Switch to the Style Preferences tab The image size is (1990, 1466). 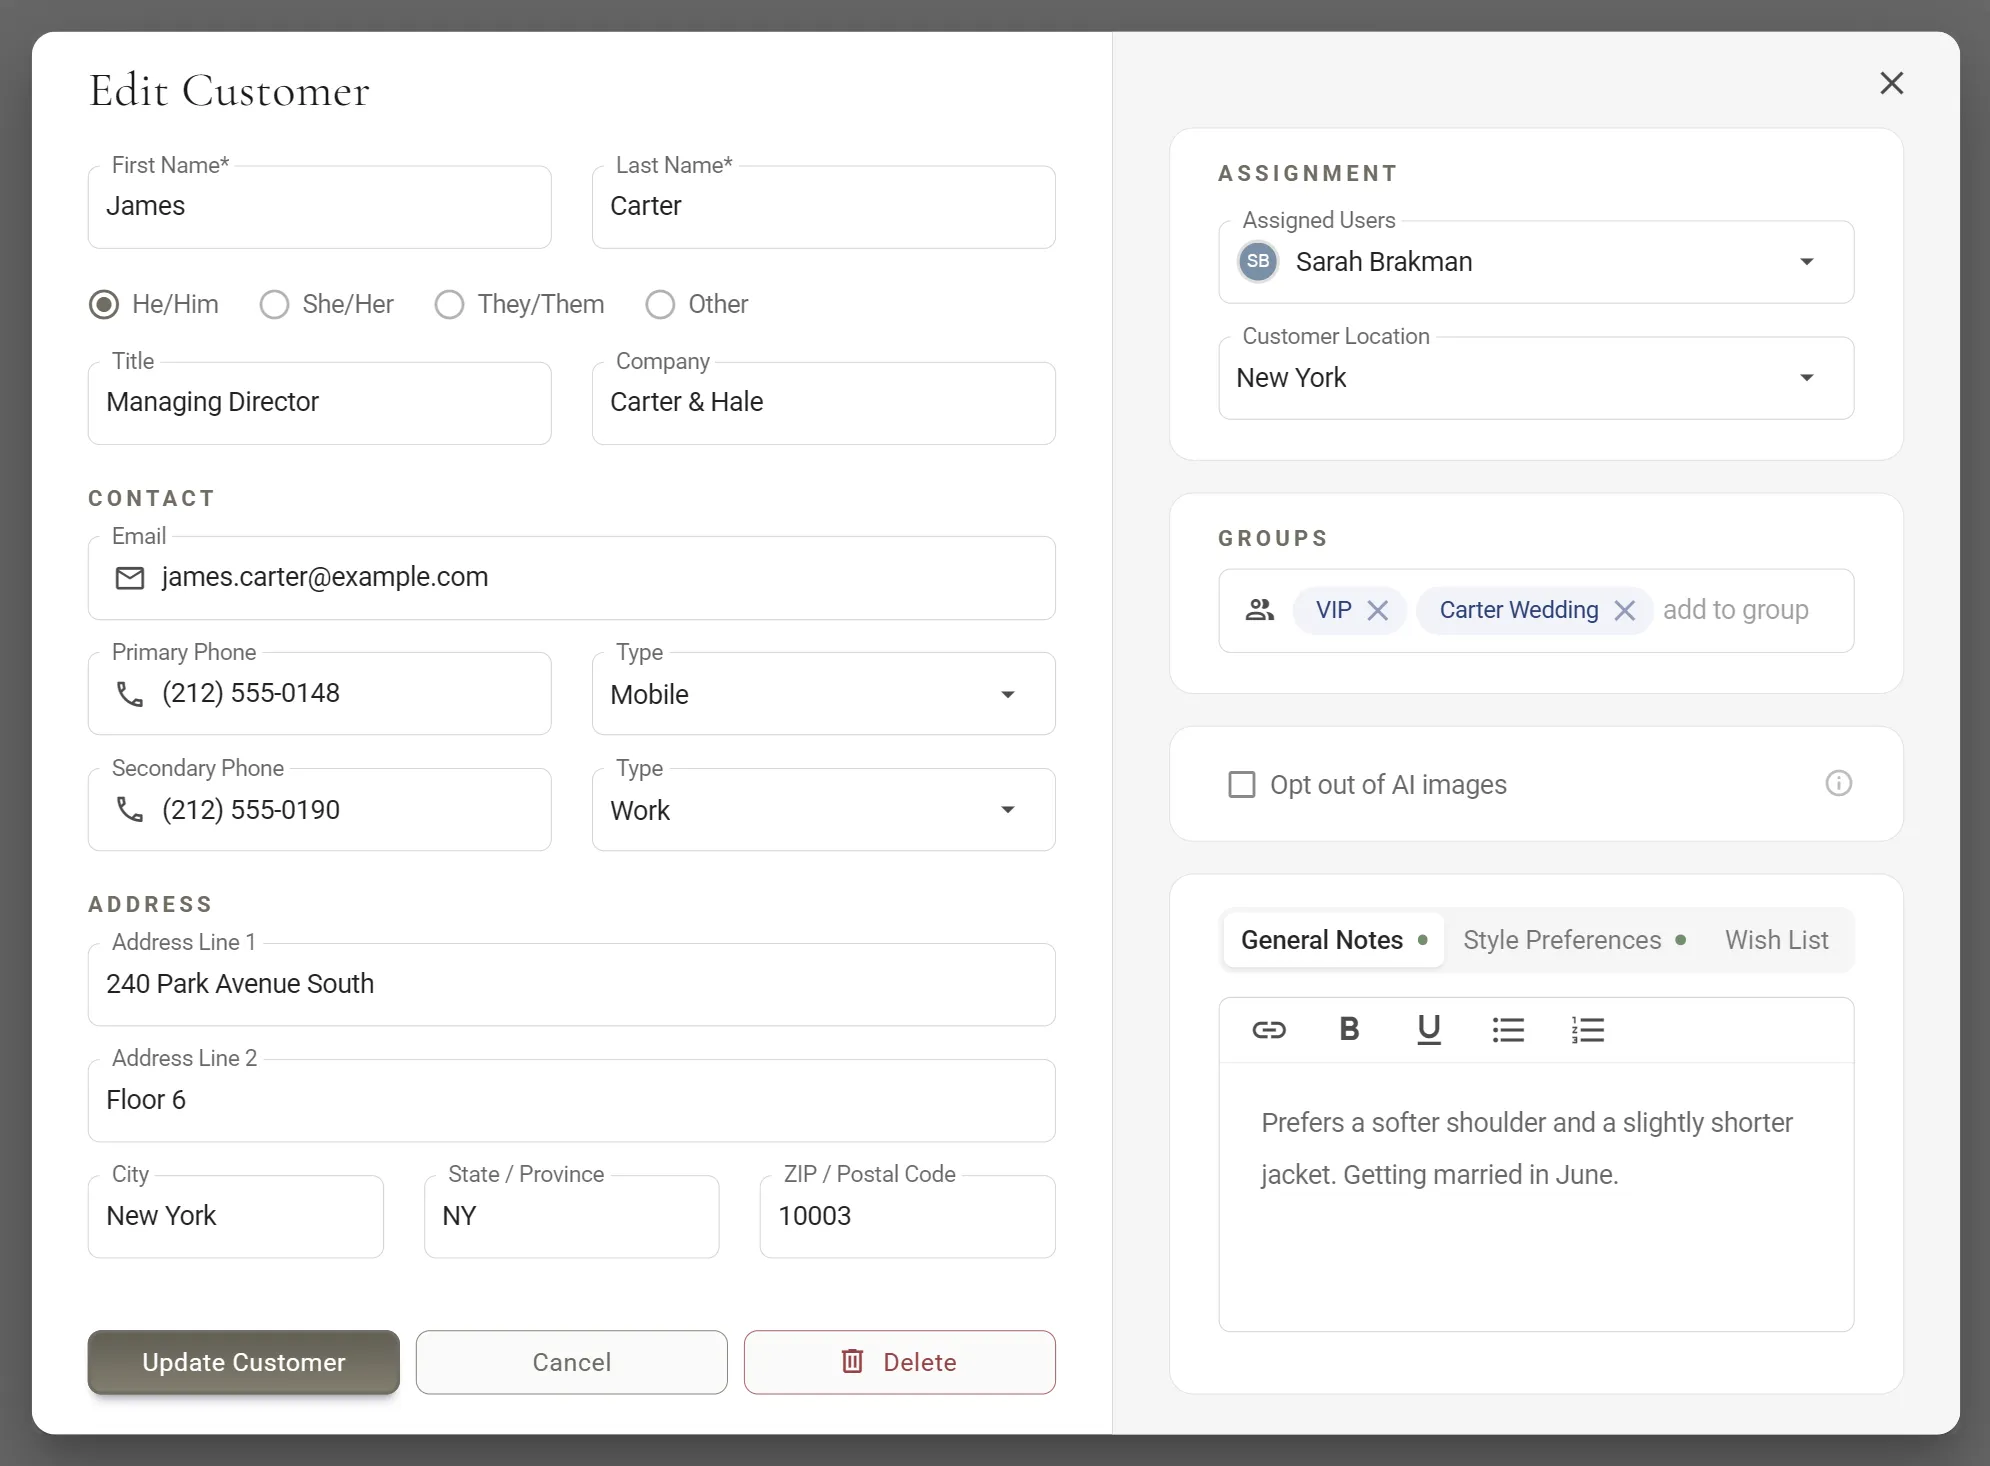pos(1574,940)
